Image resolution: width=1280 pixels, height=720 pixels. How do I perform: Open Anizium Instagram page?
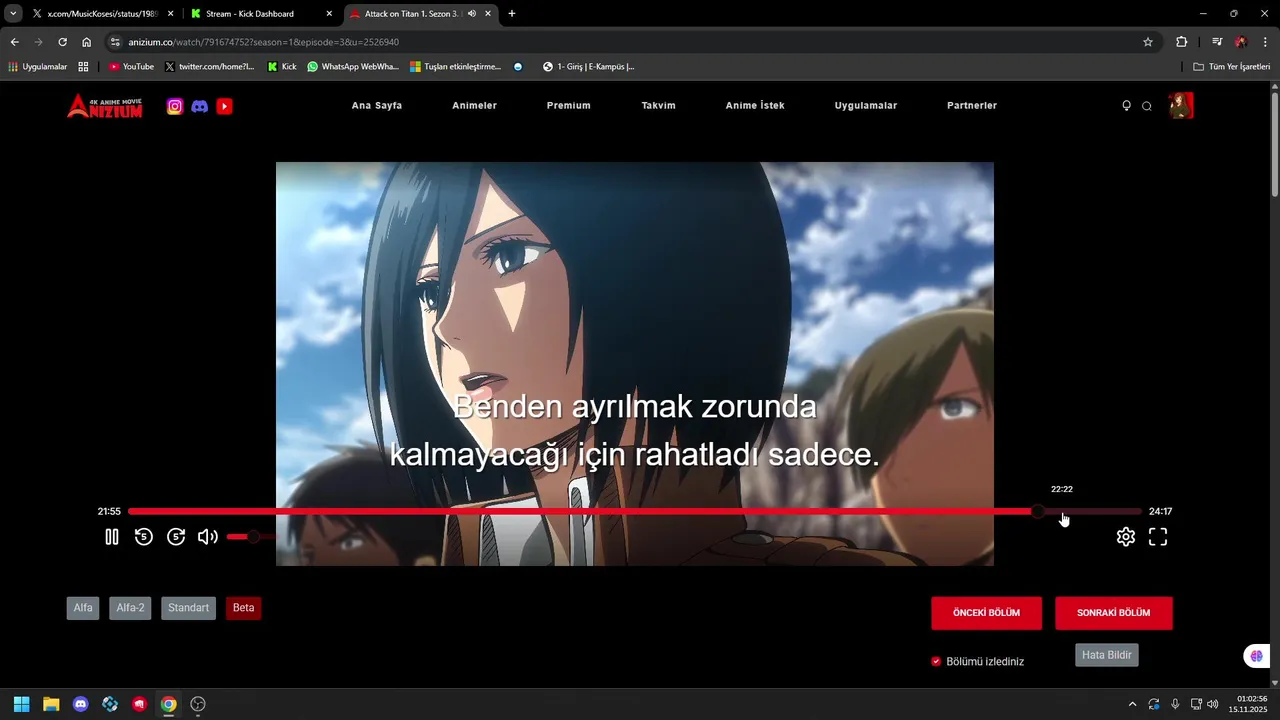coord(175,106)
